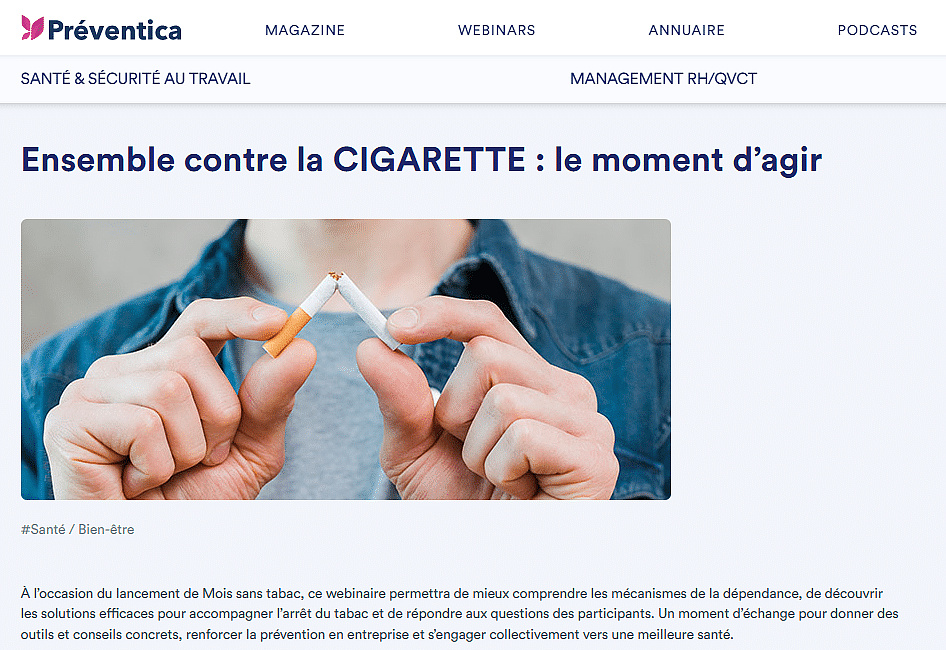Click the word CIGARETTE in the headline

(429, 160)
